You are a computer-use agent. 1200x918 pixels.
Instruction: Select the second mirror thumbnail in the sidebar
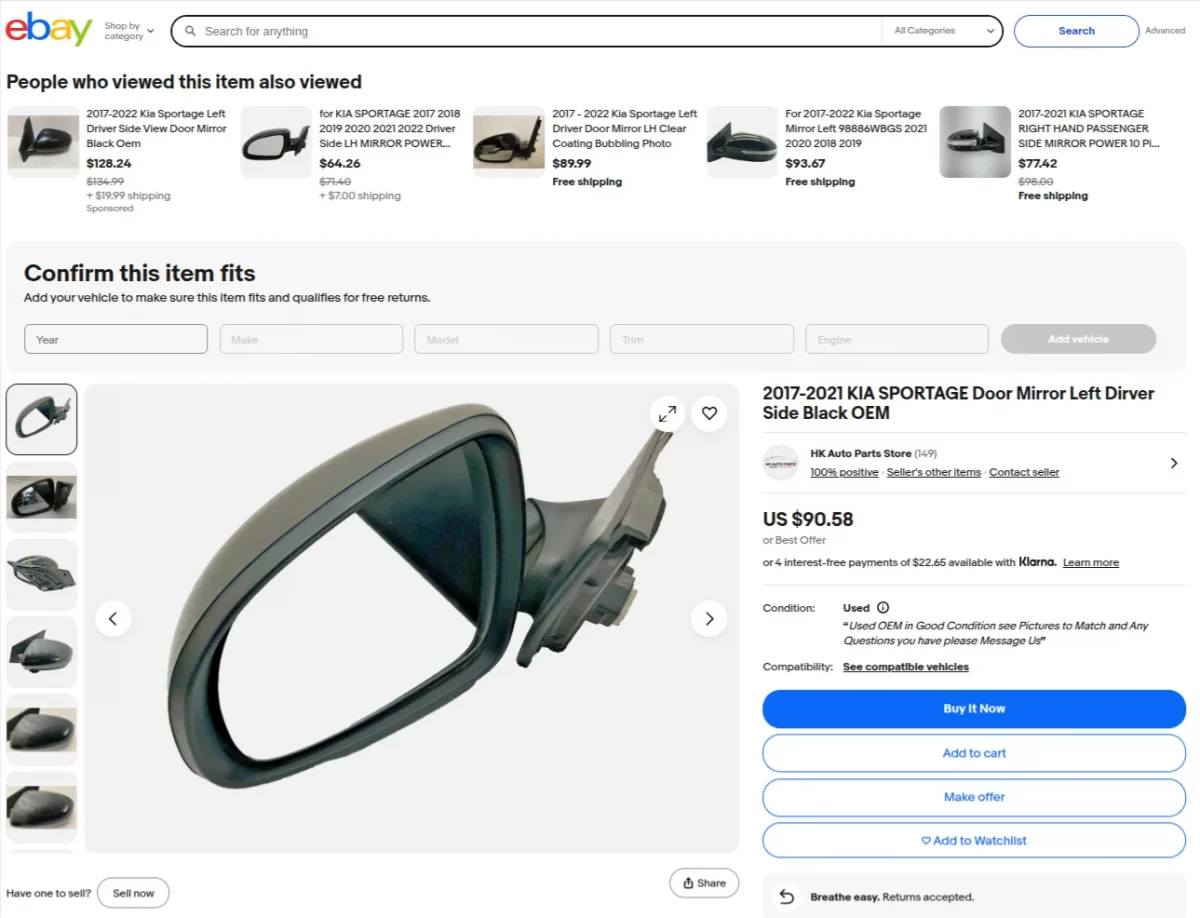coord(41,496)
